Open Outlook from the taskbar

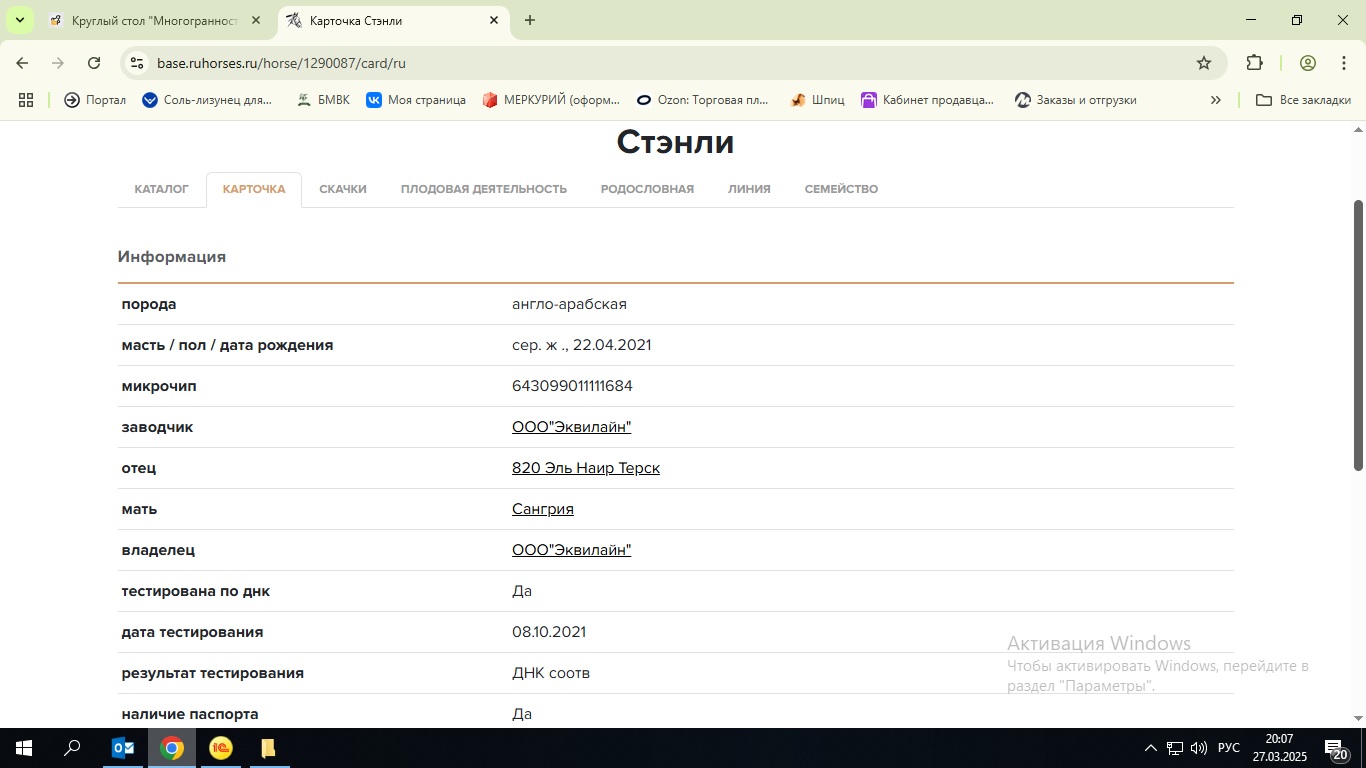point(122,748)
